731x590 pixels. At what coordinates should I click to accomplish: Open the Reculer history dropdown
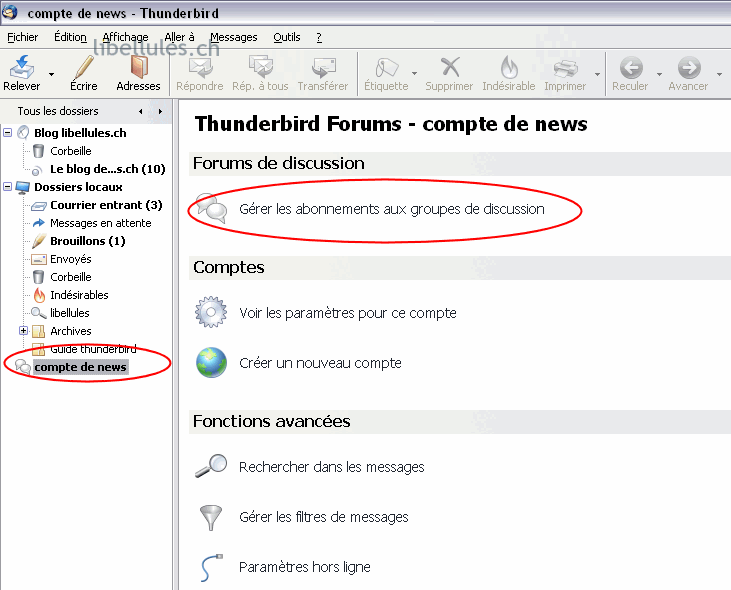pos(659,74)
